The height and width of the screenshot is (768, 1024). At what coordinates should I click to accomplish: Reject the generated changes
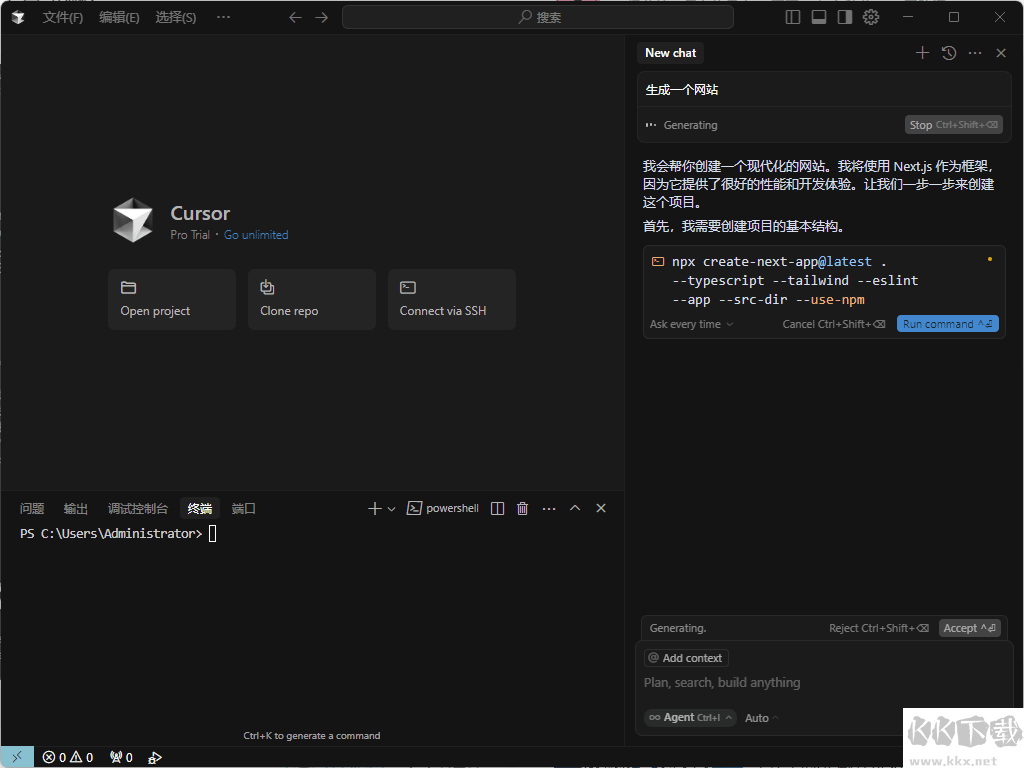879,628
